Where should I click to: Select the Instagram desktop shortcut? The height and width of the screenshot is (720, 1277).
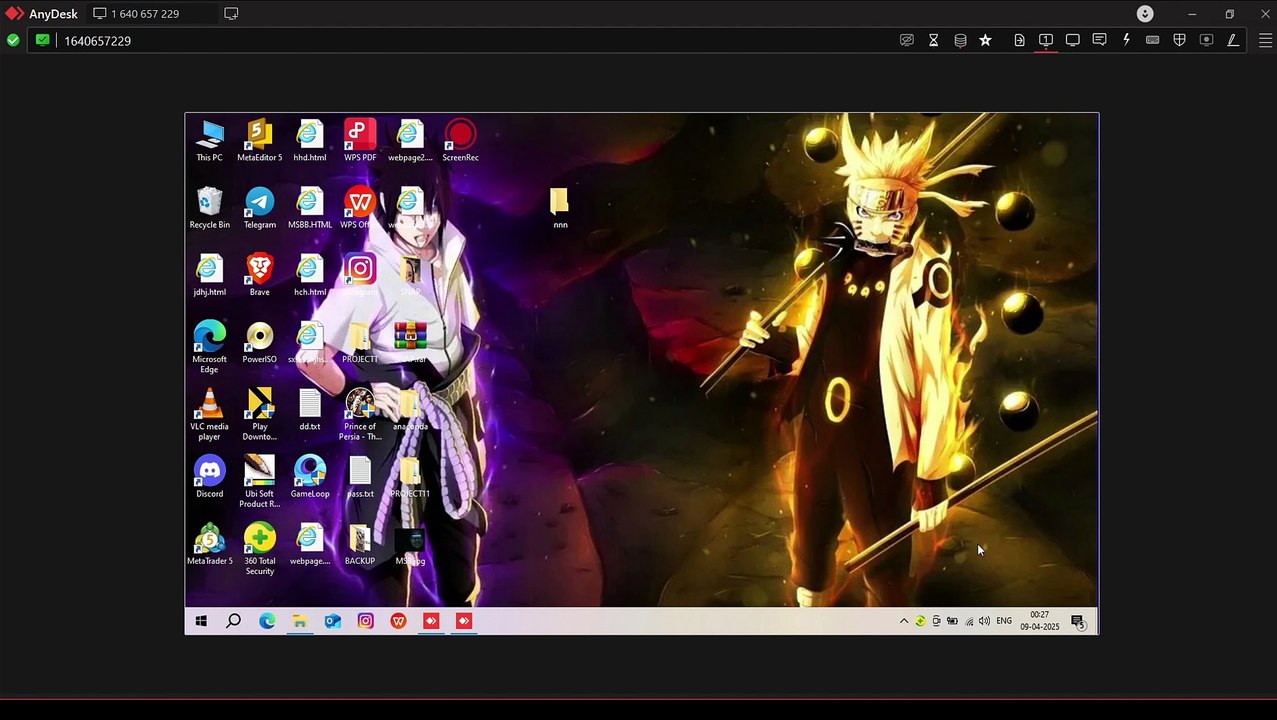click(x=360, y=275)
